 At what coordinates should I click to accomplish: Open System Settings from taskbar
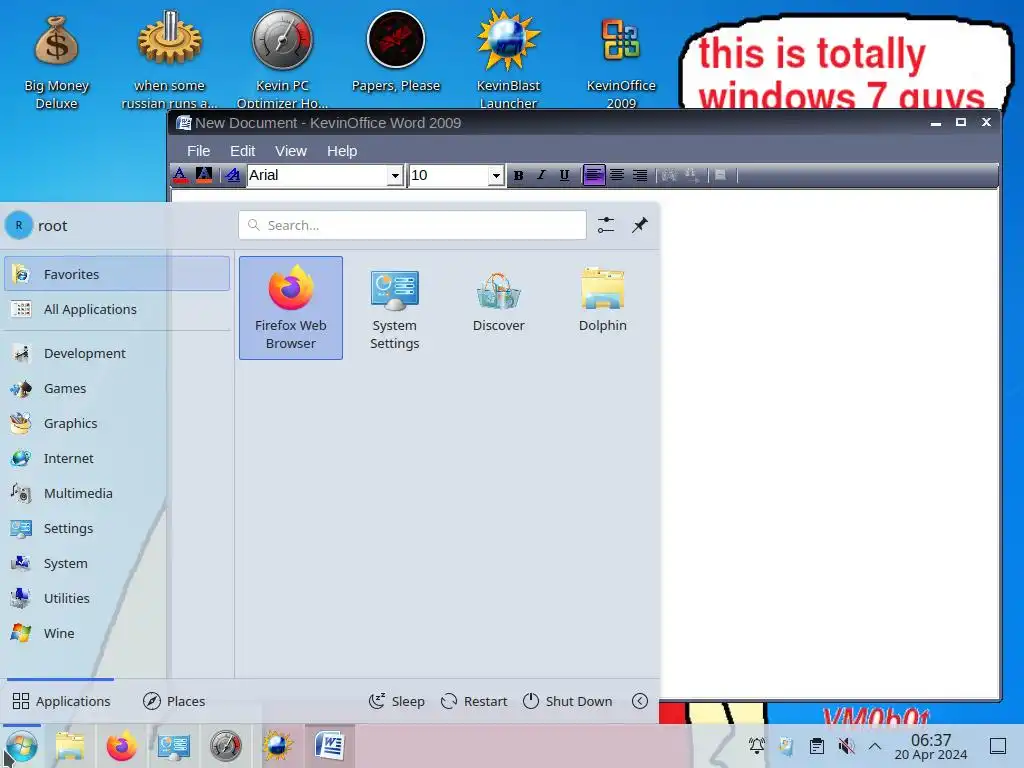174,746
